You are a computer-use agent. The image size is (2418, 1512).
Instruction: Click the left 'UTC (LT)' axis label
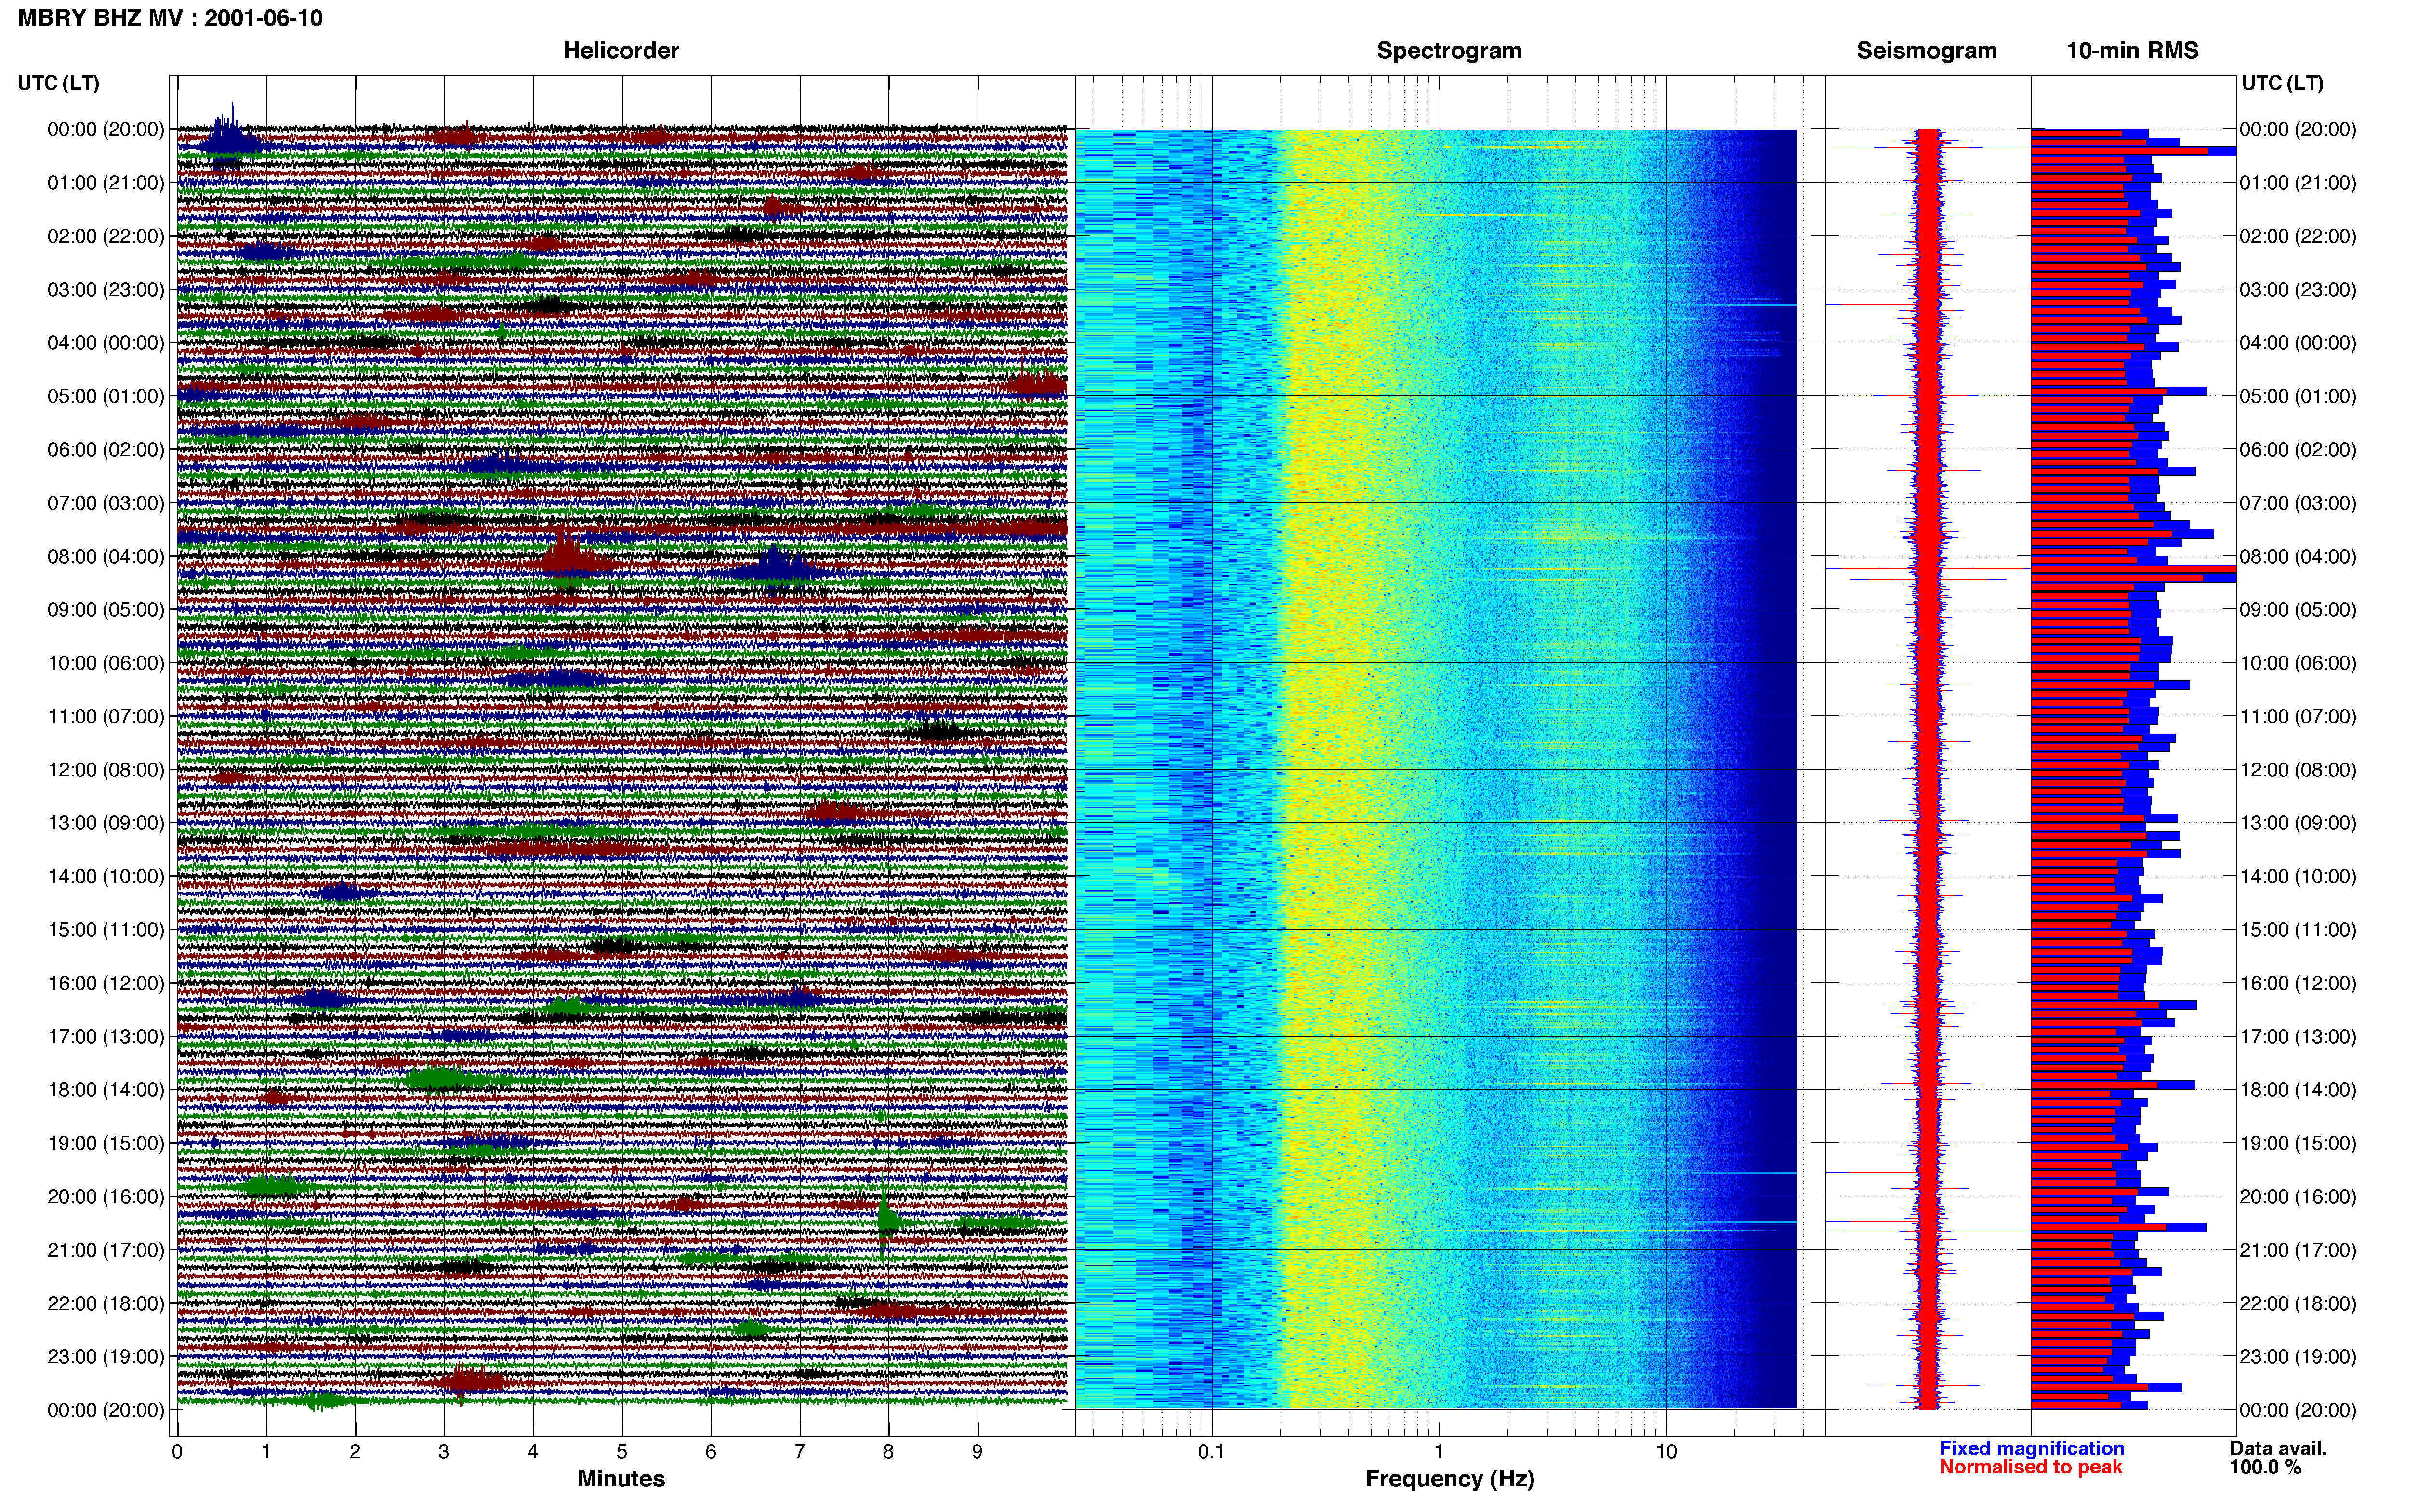tap(58, 83)
